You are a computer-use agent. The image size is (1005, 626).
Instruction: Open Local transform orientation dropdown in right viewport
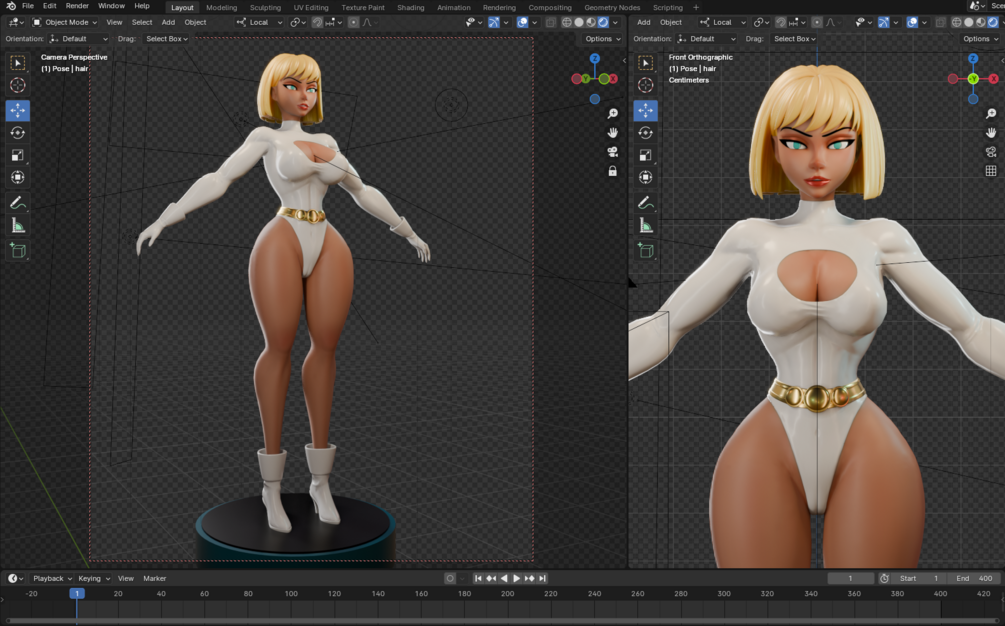[722, 22]
